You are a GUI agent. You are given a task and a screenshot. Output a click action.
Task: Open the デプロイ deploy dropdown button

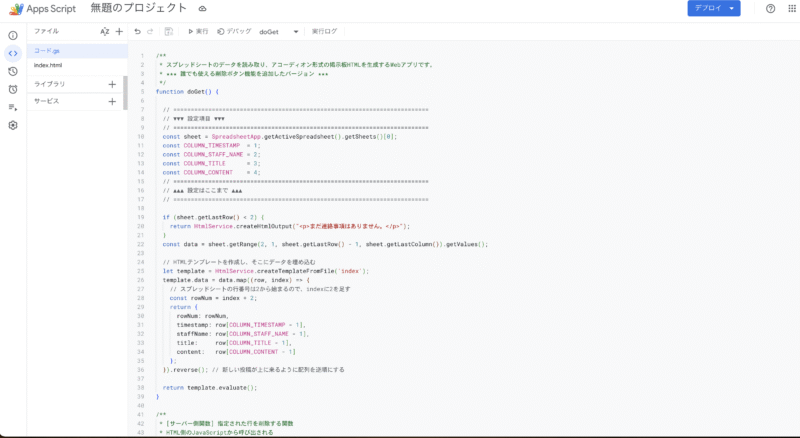pos(714,9)
